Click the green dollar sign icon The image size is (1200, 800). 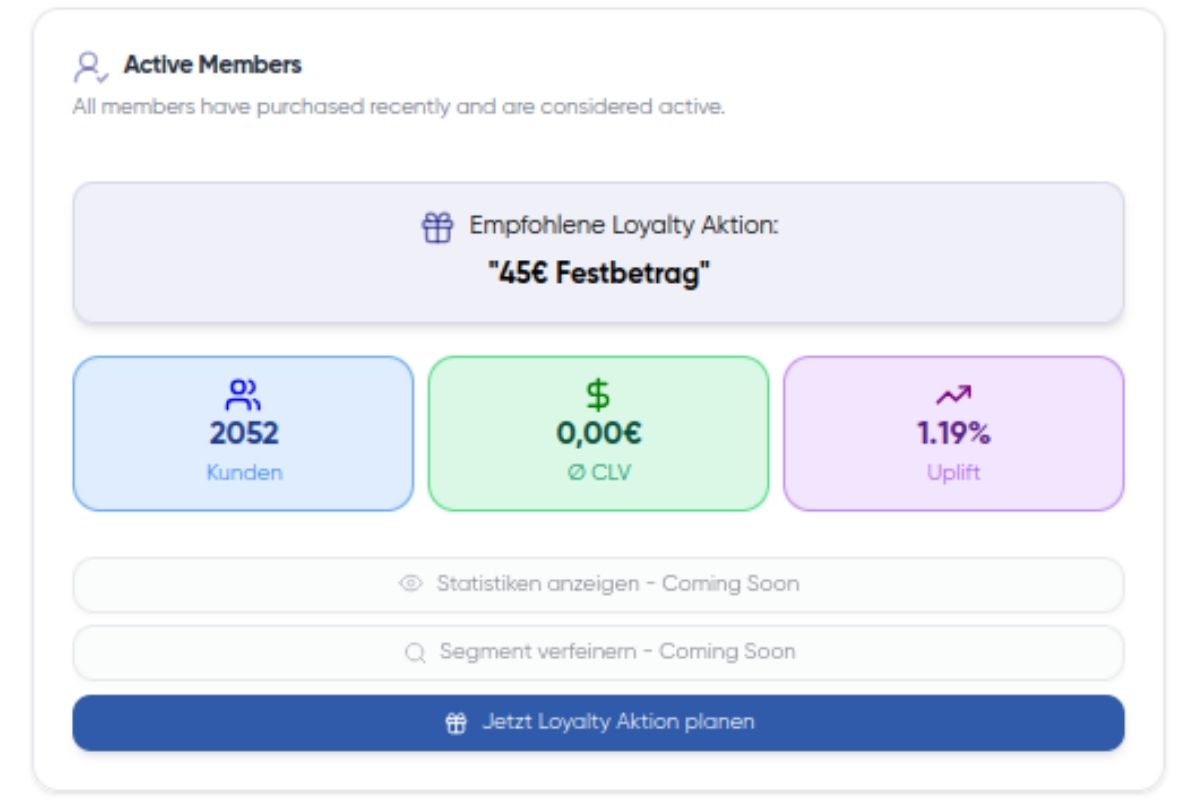click(598, 395)
